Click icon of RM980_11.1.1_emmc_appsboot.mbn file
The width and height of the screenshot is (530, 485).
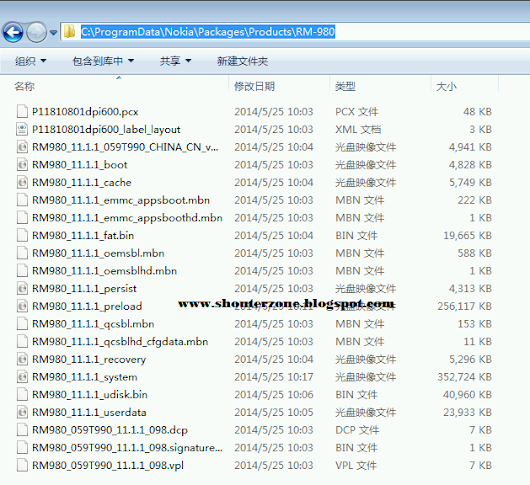22,200
